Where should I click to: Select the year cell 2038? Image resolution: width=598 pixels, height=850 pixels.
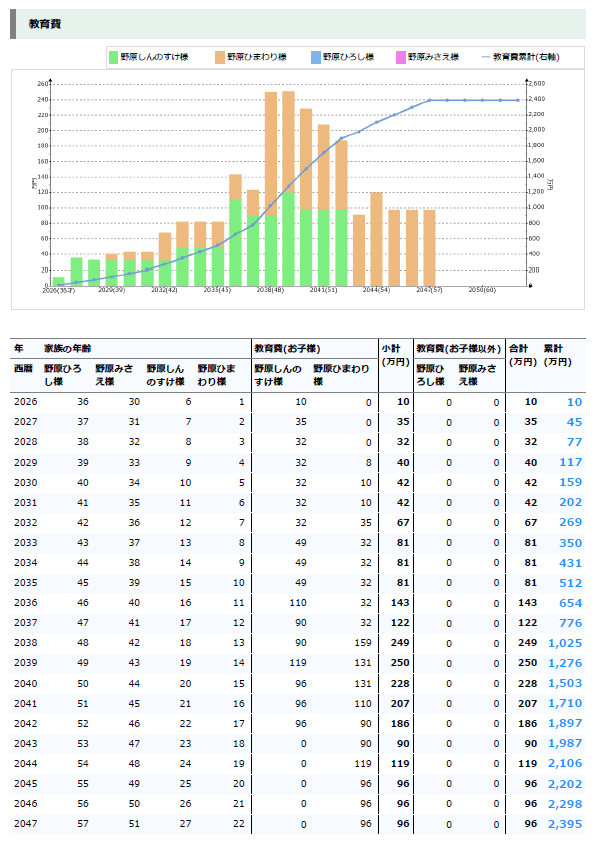click(26, 643)
